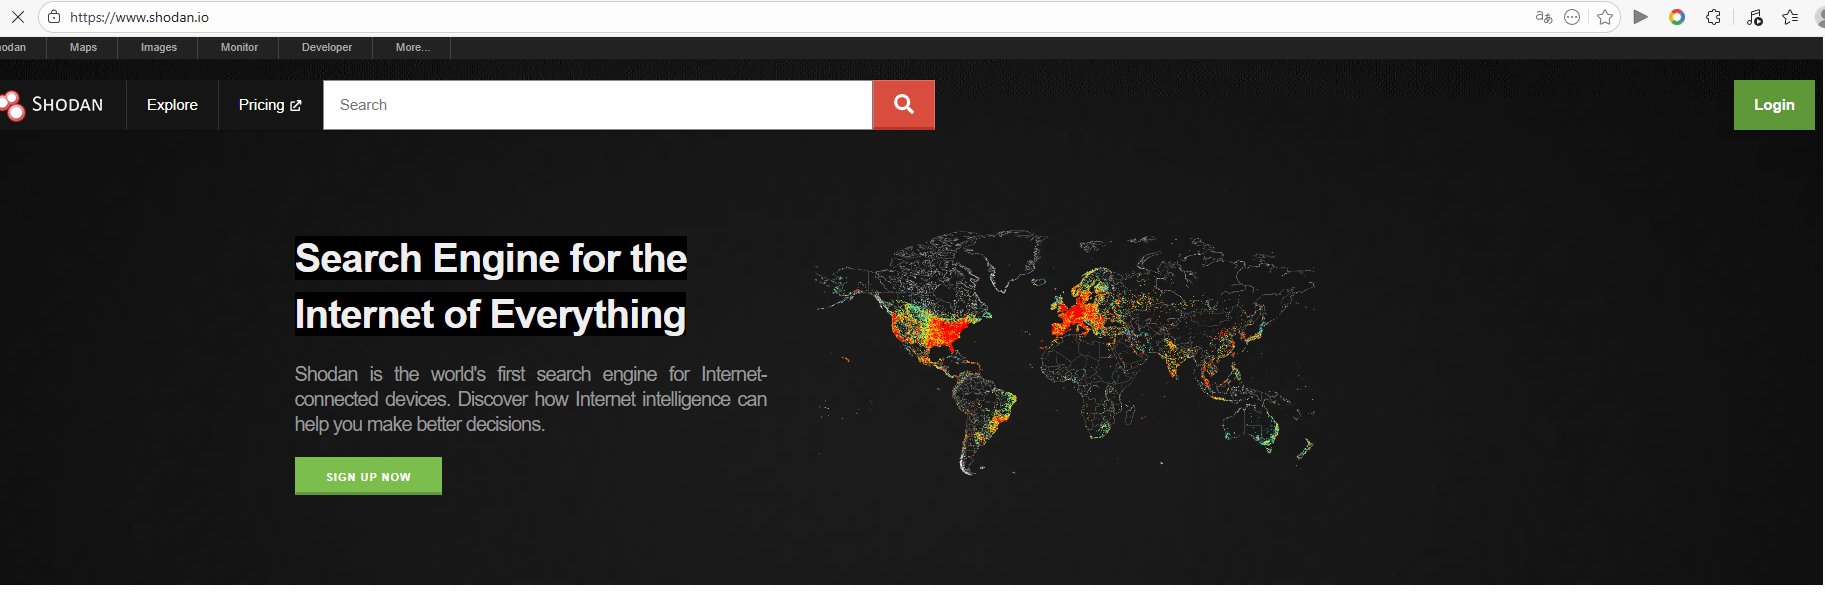The width and height of the screenshot is (1825, 592).
Task: Open the Images tab
Action: [x=159, y=47]
